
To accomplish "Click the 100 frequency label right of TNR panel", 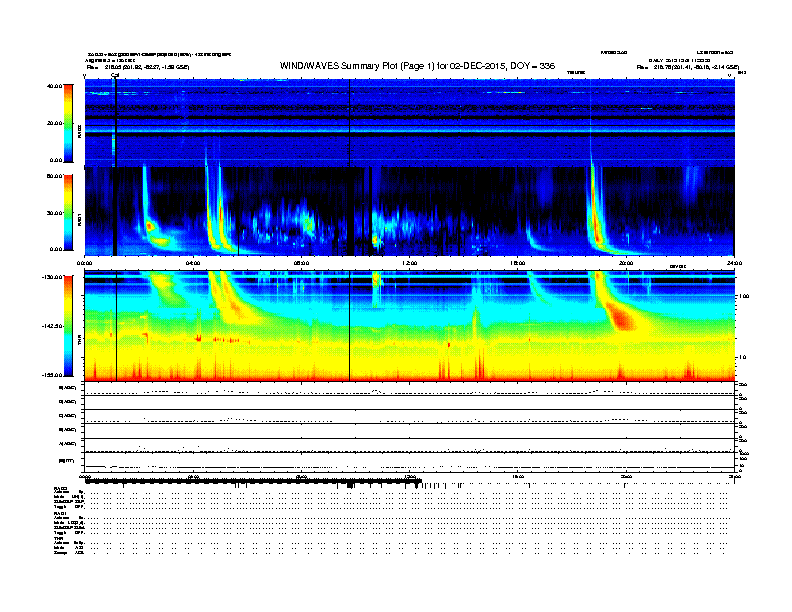I will (x=744, y=296).
